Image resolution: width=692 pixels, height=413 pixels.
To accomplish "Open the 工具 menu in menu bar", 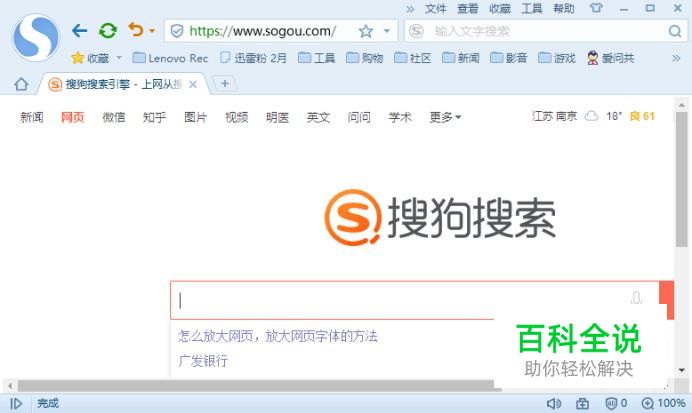I will [531, 8].
